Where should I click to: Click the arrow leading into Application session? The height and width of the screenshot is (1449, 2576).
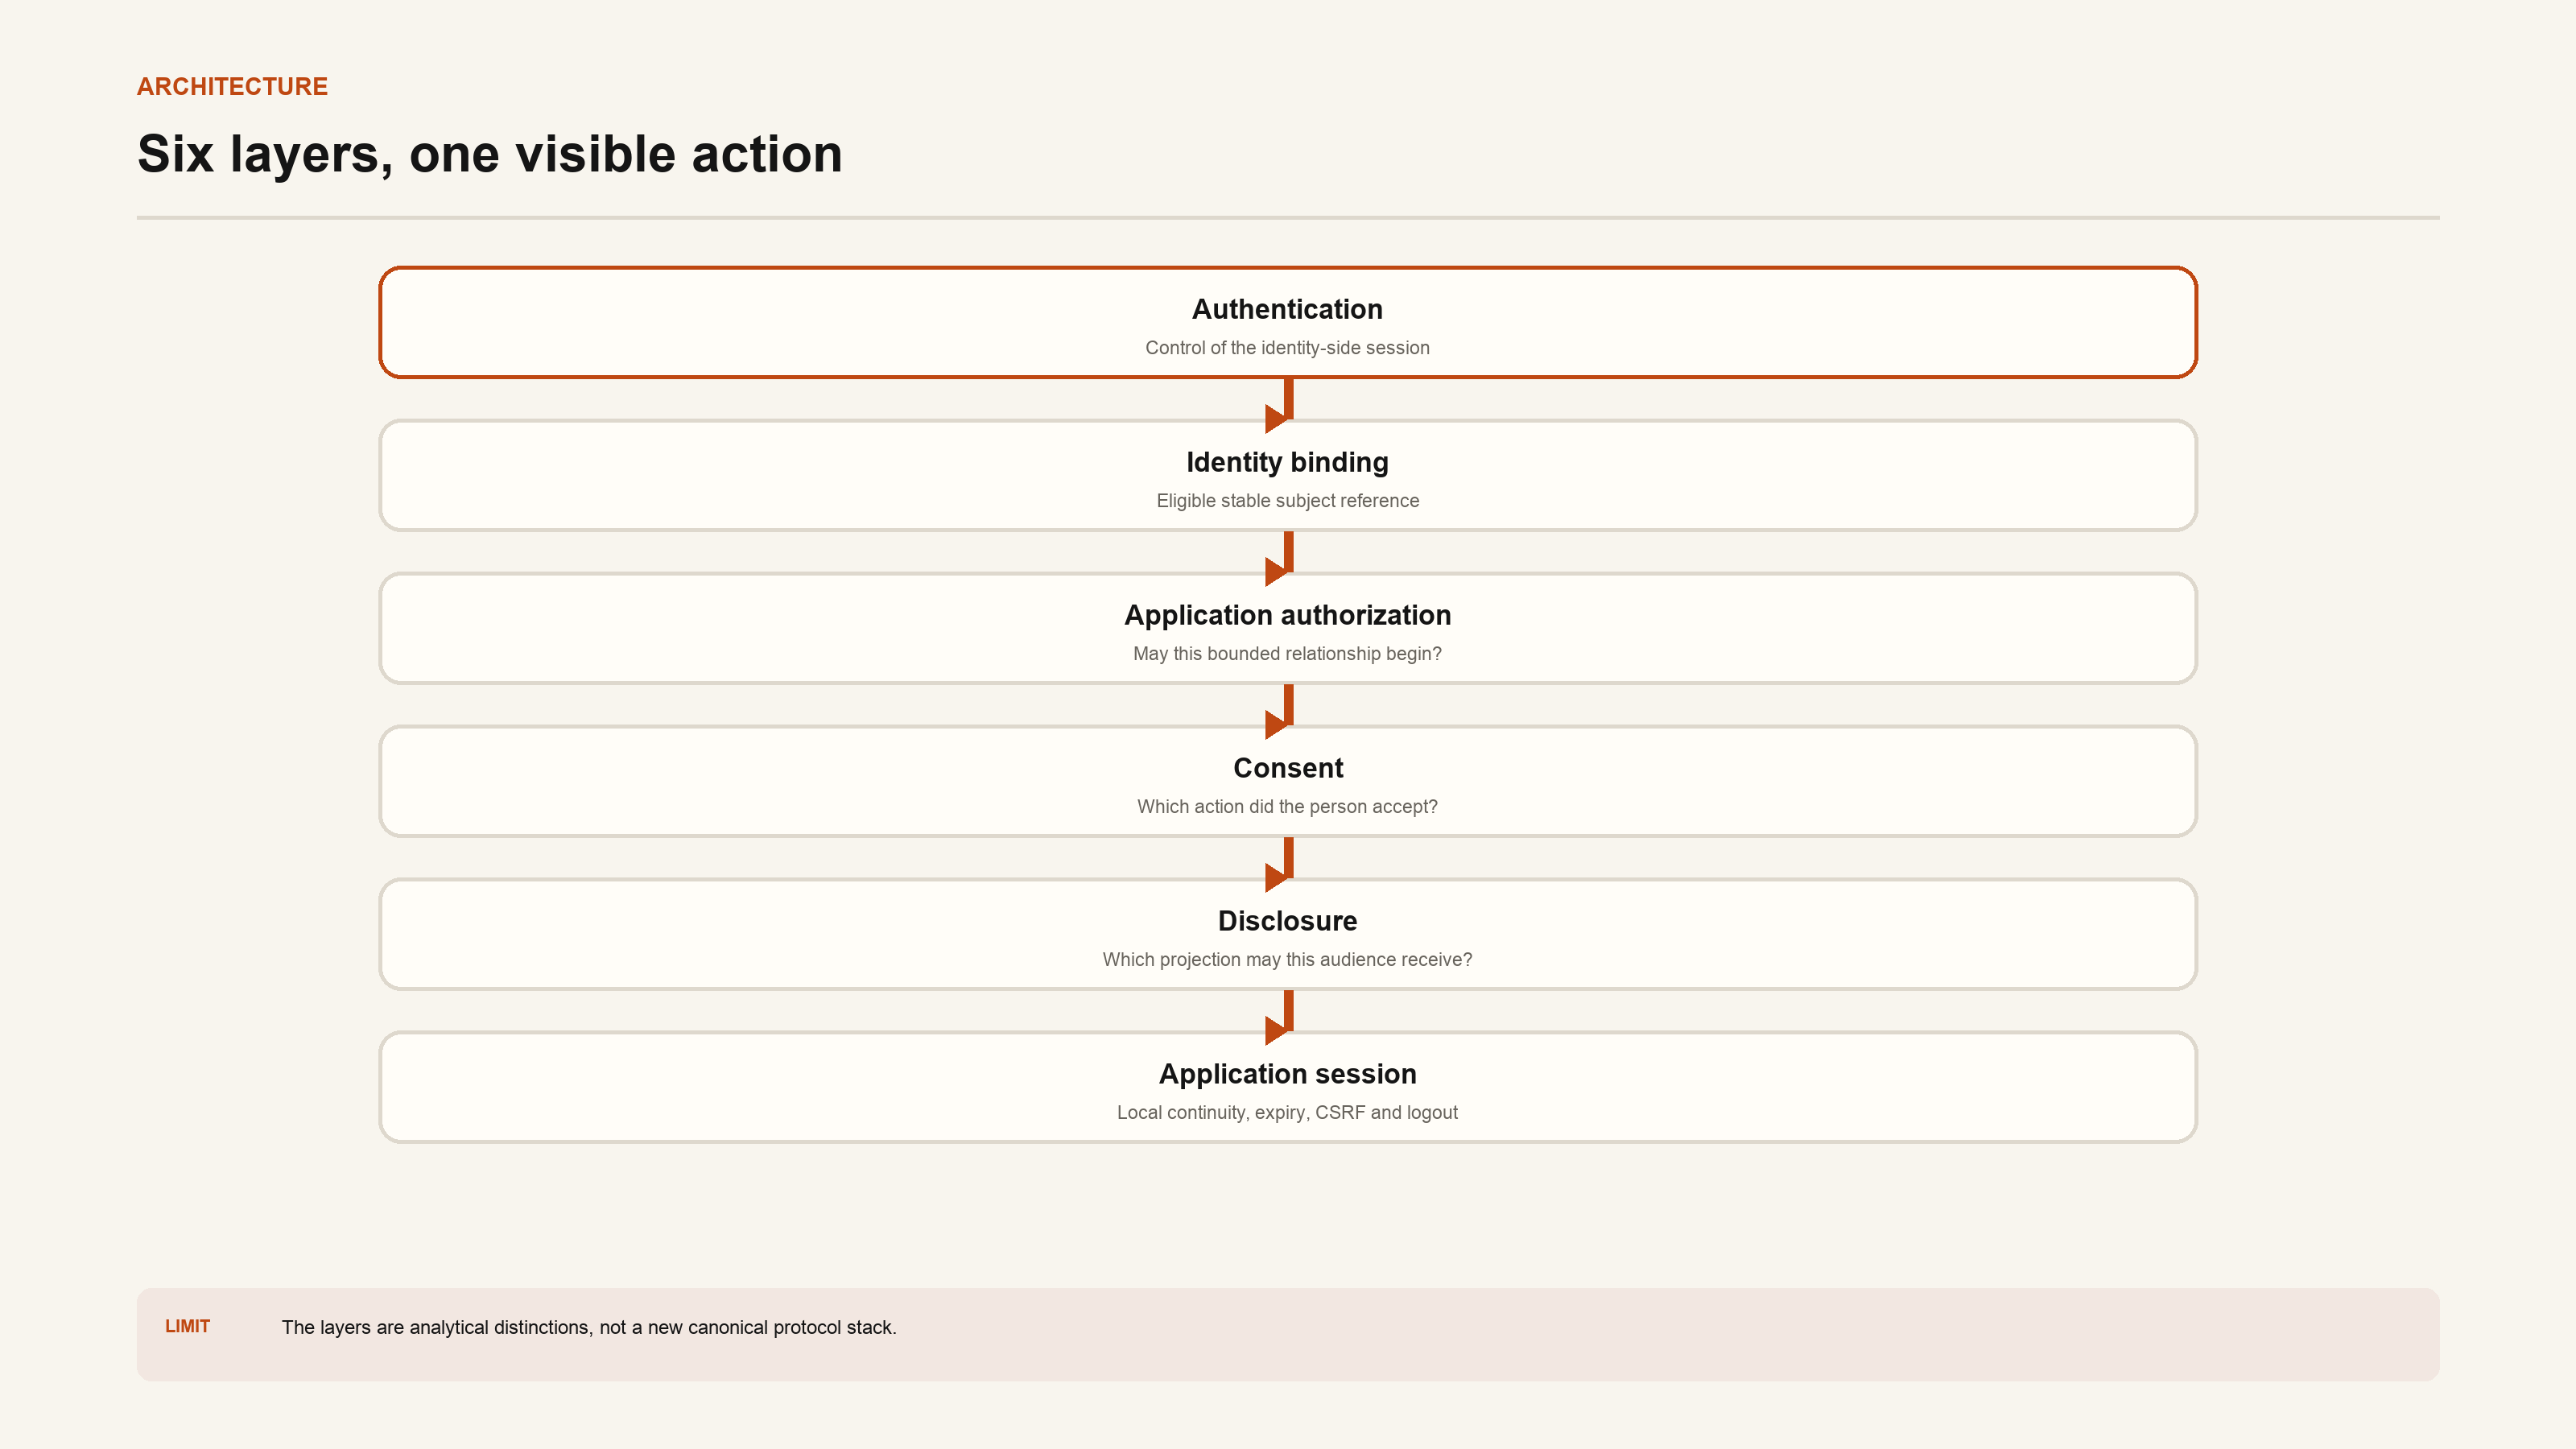pyautogui.click(x=1281, y=1017)
